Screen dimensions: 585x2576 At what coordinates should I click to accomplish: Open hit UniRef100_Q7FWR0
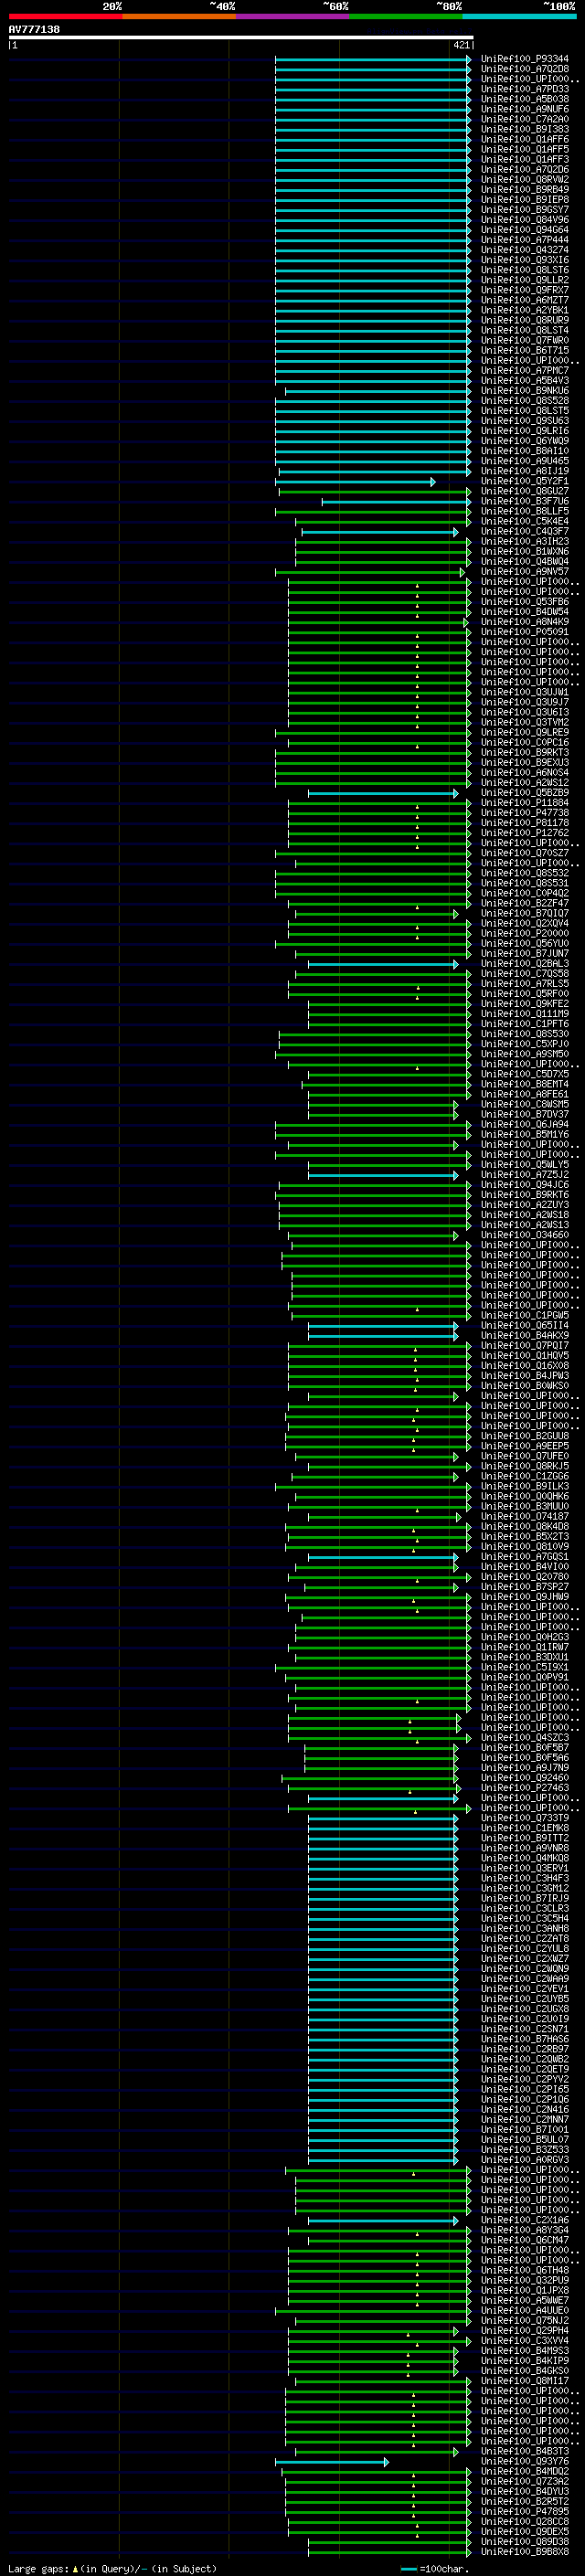[x=524, y=340]
